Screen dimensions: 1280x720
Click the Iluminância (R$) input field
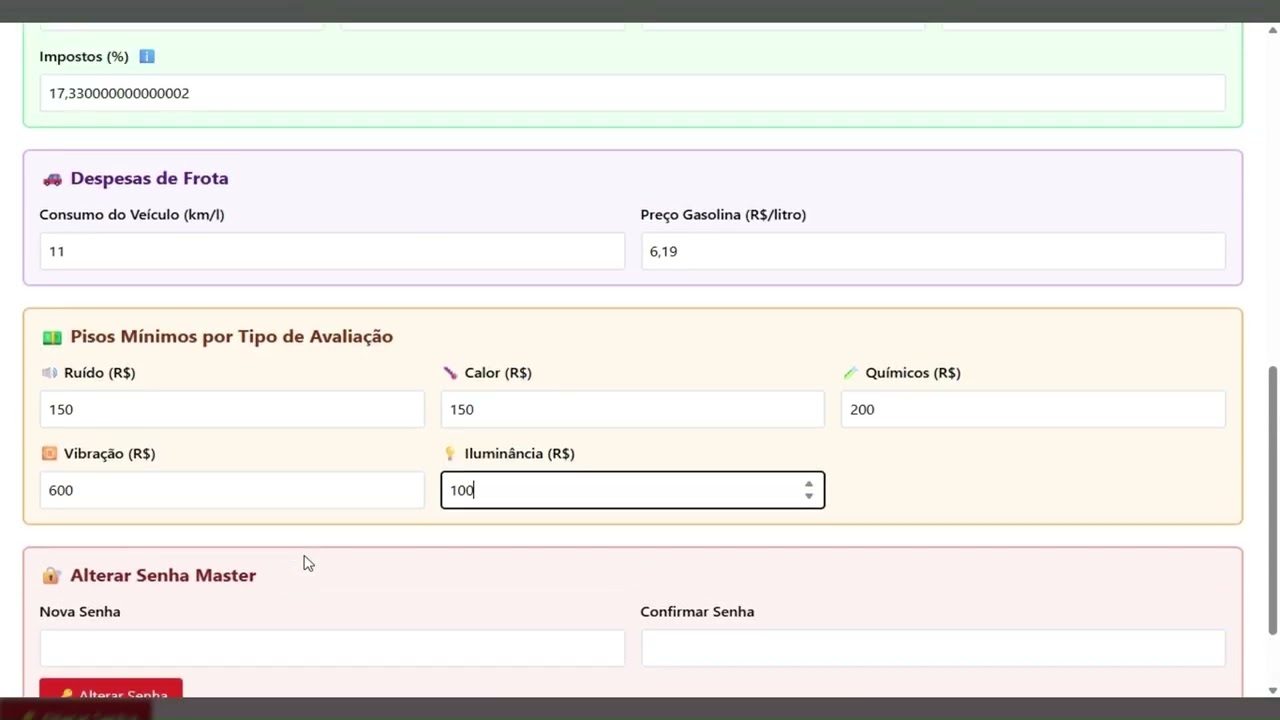(x=632, y=490)
